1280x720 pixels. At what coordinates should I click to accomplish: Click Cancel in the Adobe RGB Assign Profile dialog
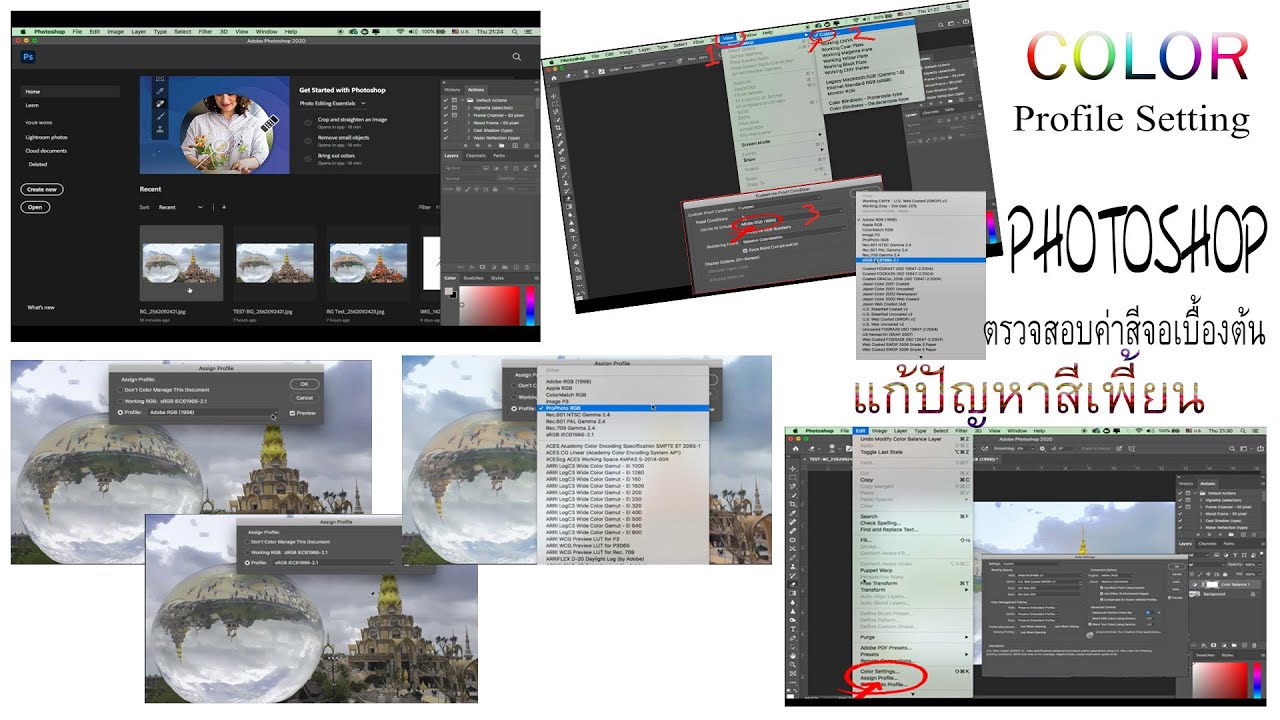(304, 398)
